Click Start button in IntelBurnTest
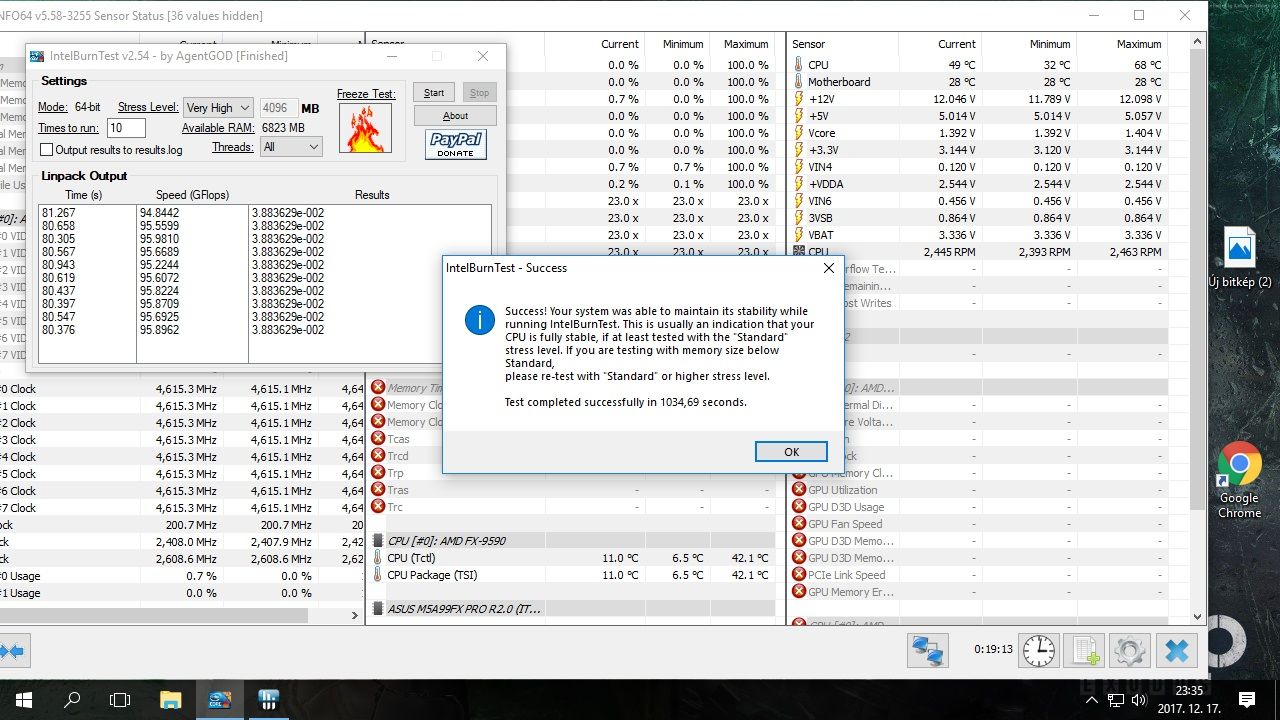 pyautogui.click(x=434, y=93)
